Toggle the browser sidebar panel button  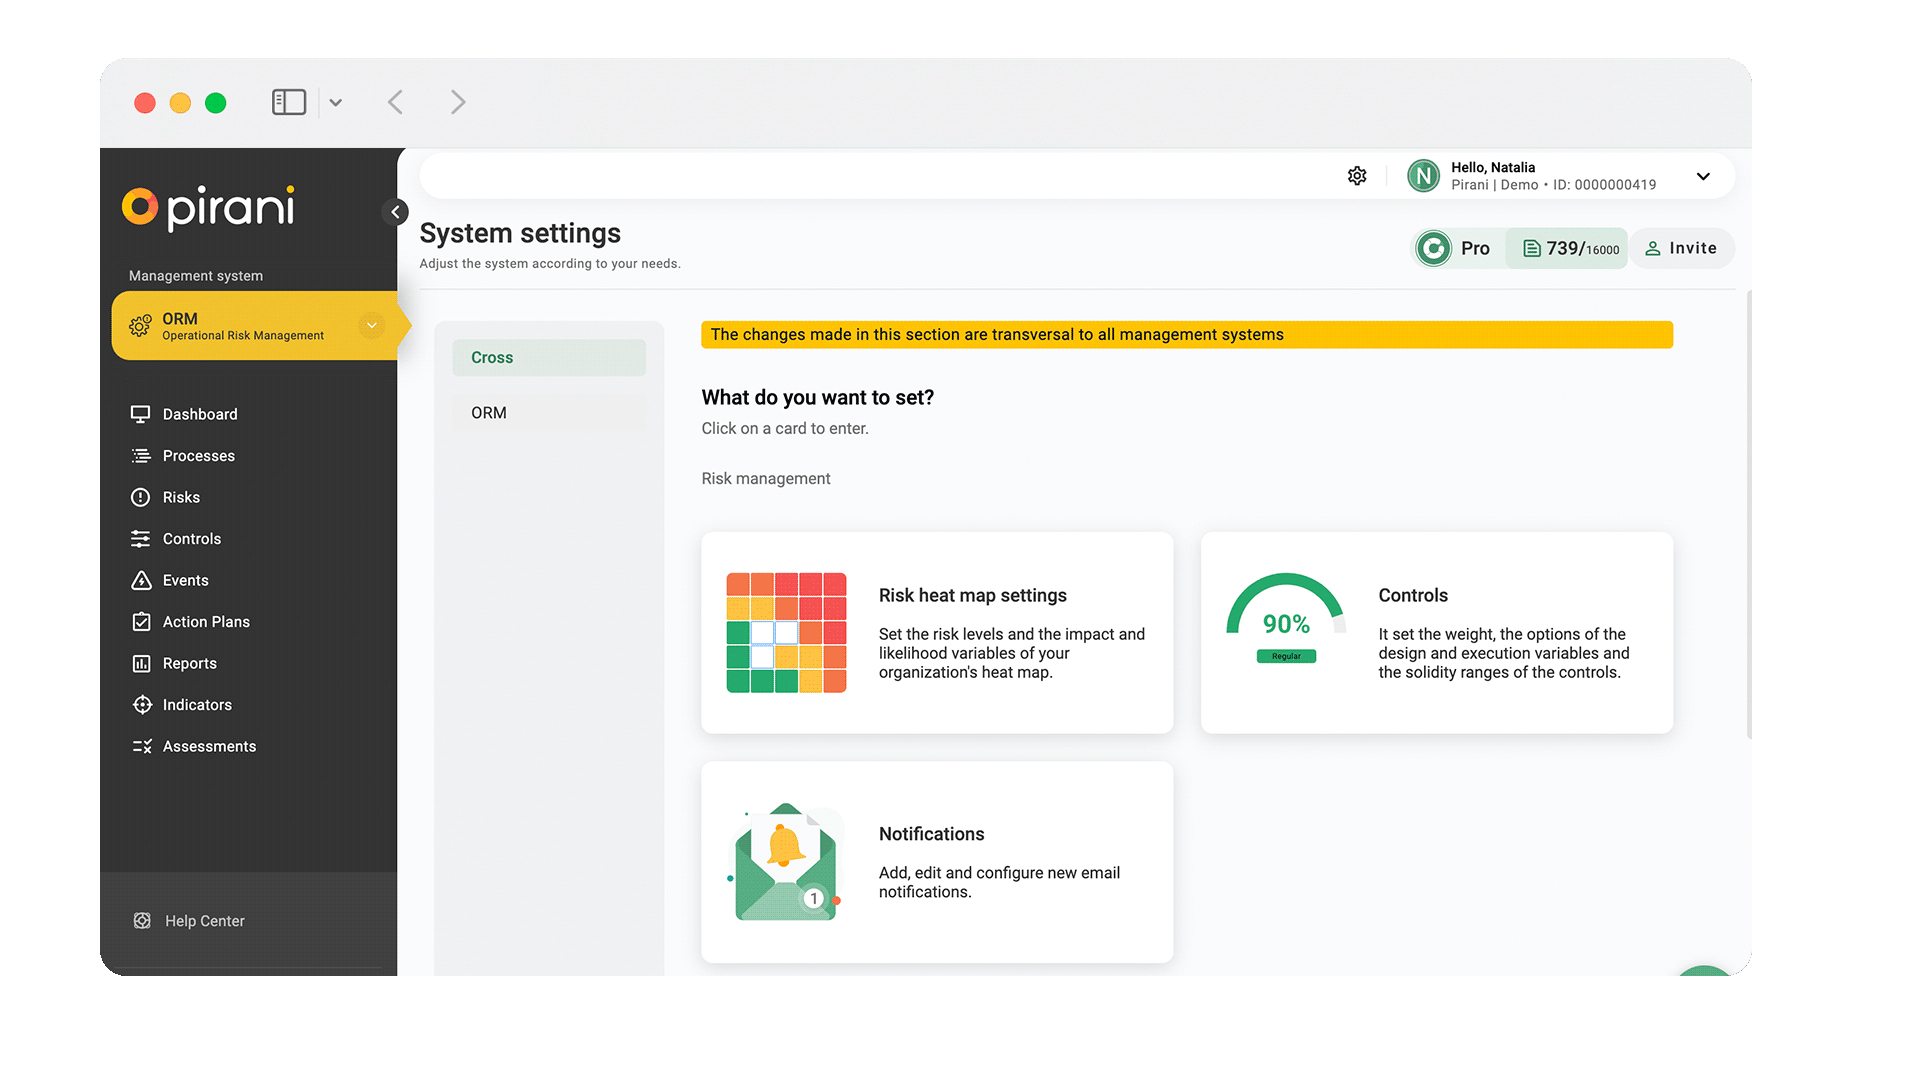[288, 102]
